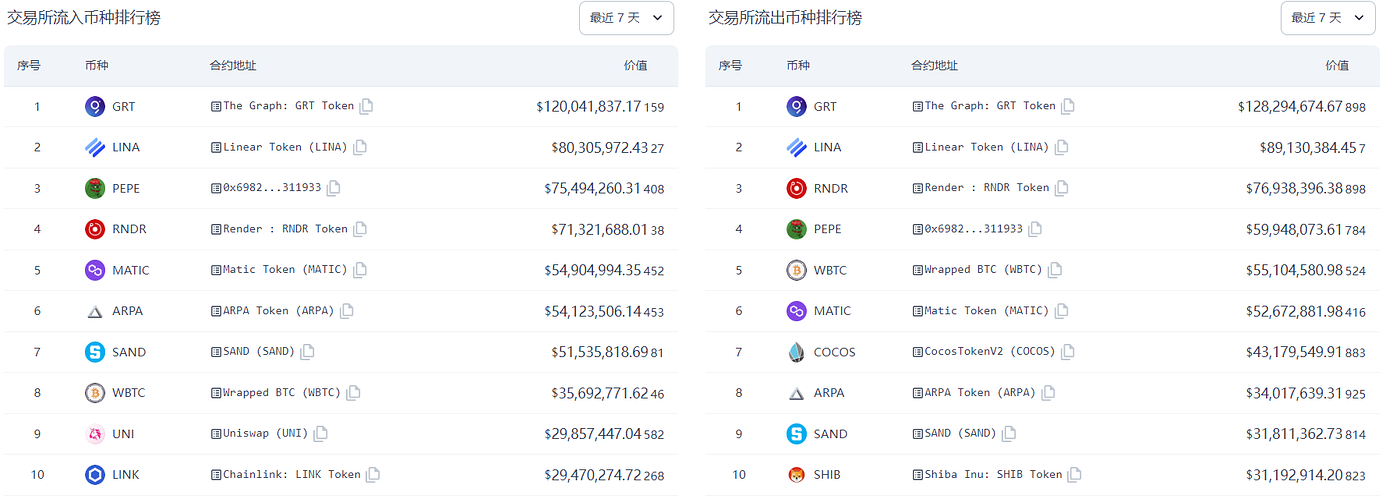The width and height of the screenshot is (1400, 496).
Task: Copy PEPE contract address in outflow table
Action: pos(1035,229)
